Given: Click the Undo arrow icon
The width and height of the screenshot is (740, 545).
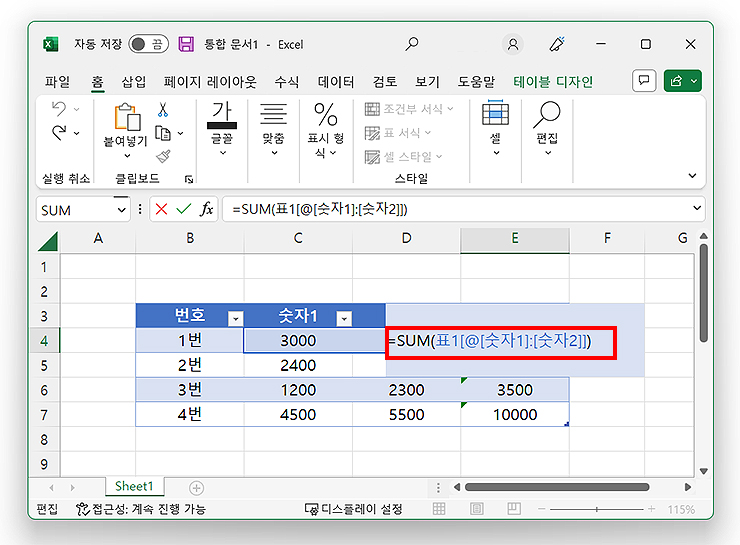Looking at the screenshot, I should click(59, 109).
